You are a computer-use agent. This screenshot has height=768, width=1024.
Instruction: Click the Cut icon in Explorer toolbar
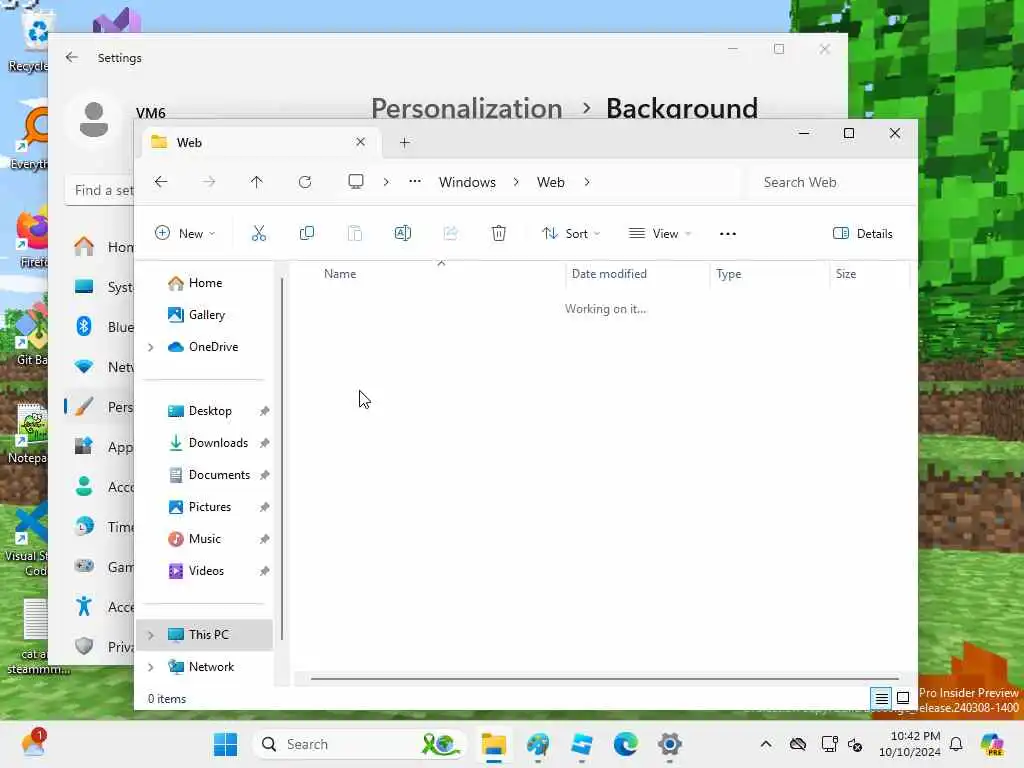tap(259, 233)
